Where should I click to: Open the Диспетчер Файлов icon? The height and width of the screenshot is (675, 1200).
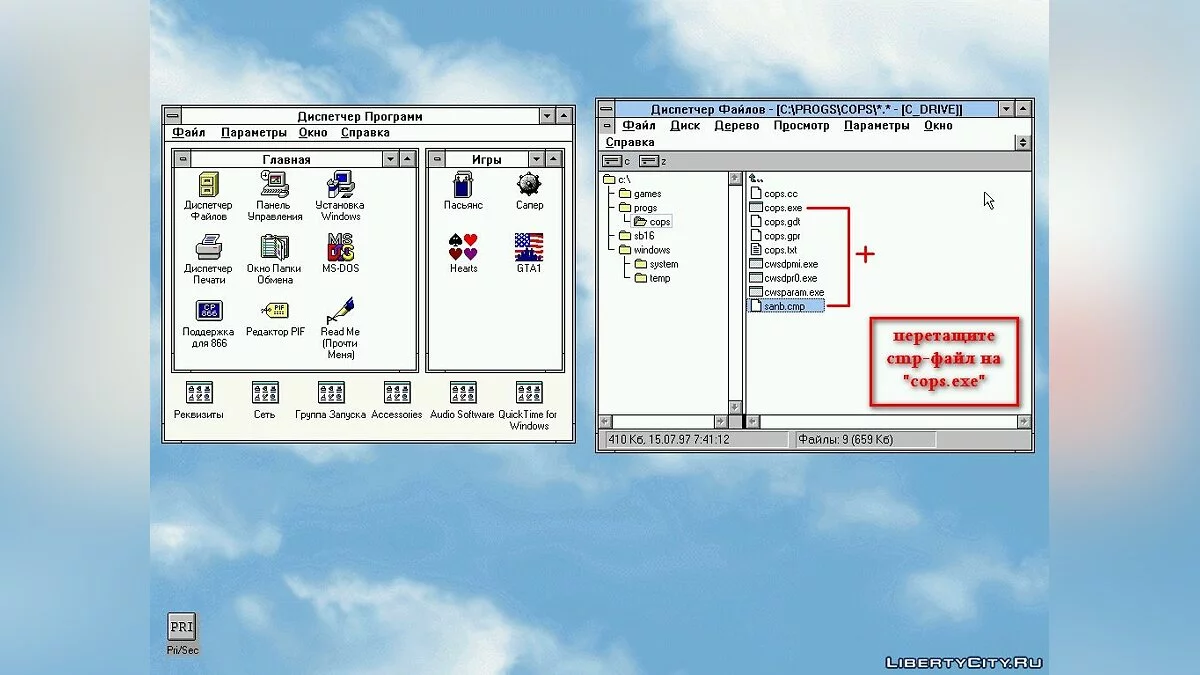(x=208, y=185)
